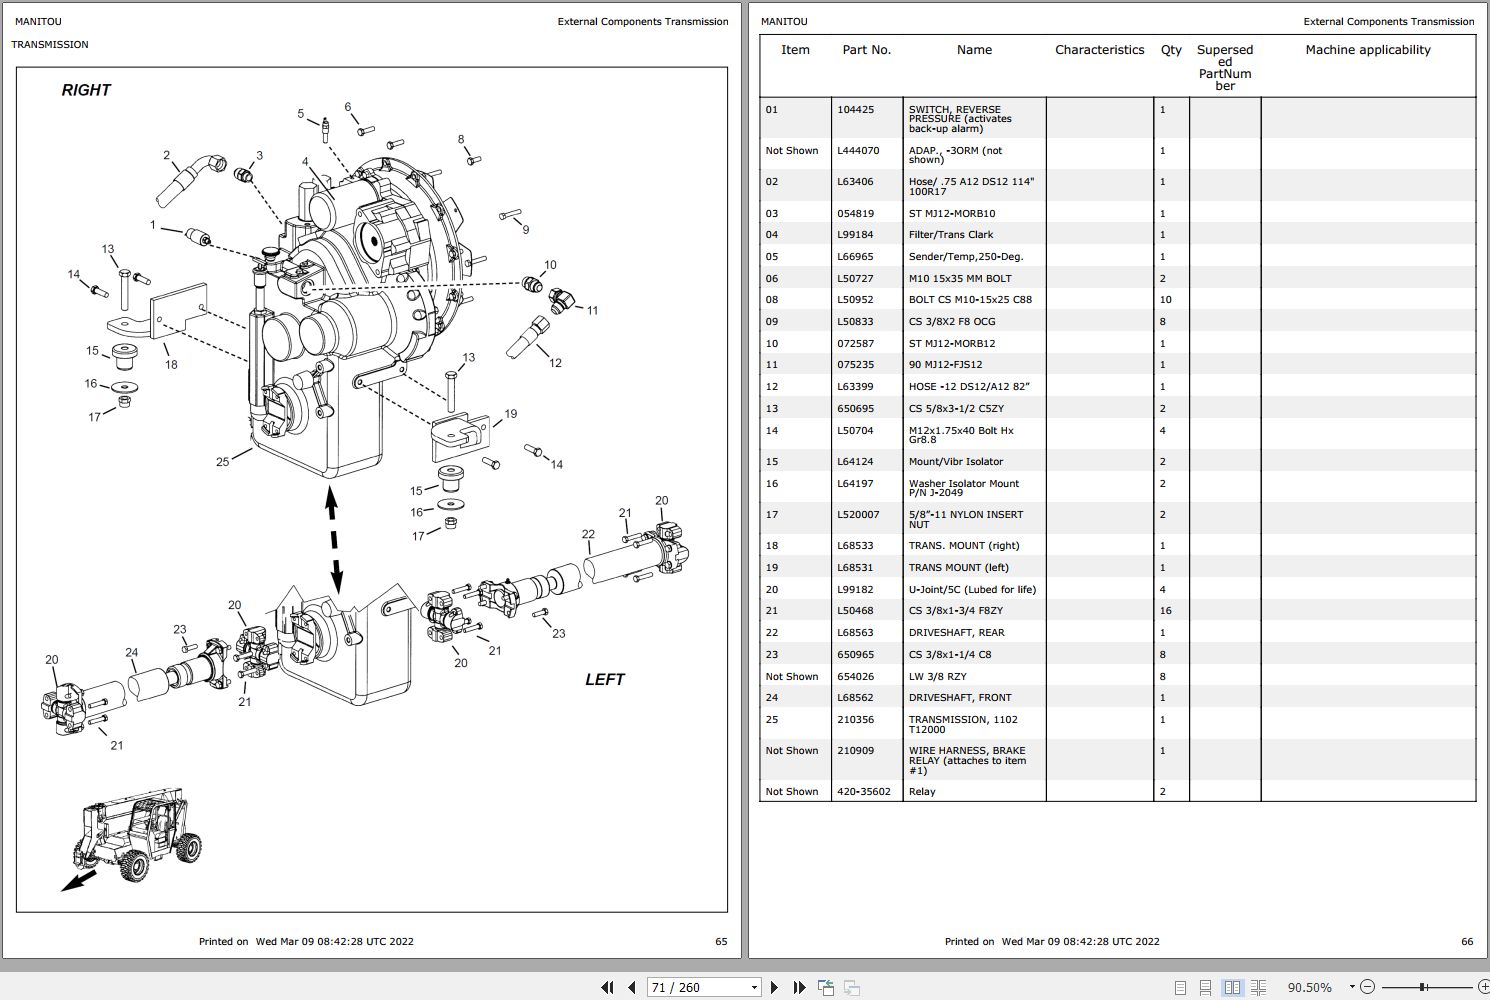1490x1000 pixels.
Task: Open the zoom percentage dropdown
Action: (x=1351, y=987)
